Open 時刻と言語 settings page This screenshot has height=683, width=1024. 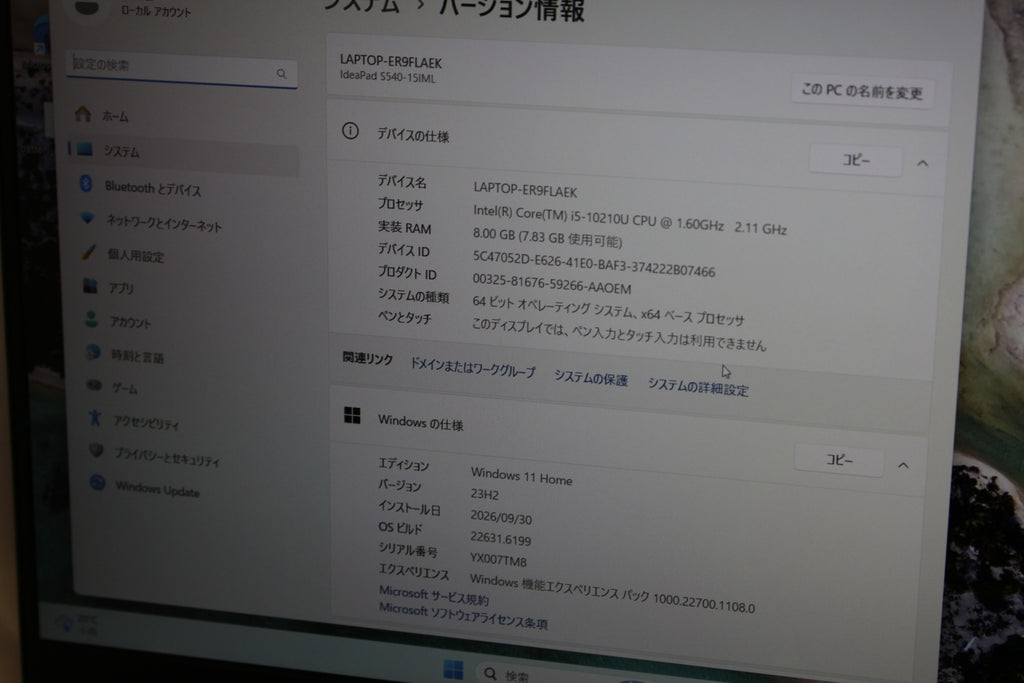point(137,356)
